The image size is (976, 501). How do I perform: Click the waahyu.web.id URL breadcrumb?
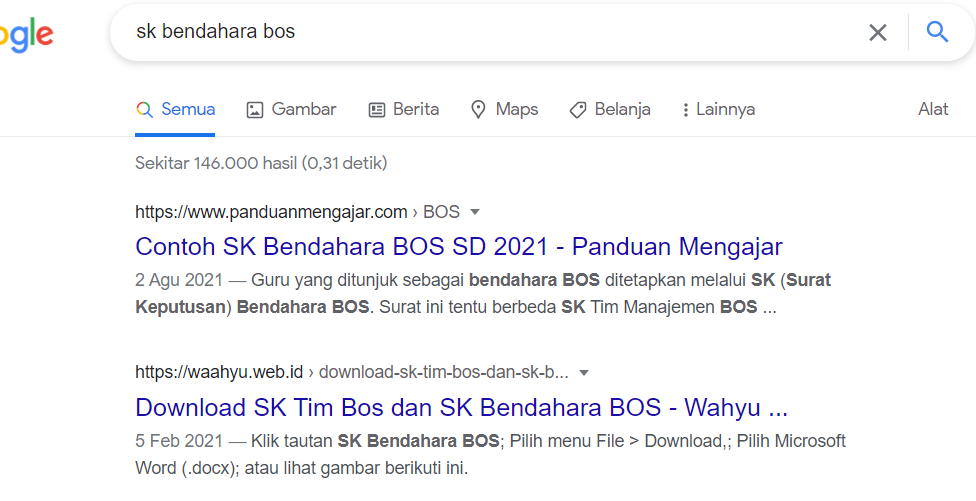pyautogui.click(x=220, y=373)
